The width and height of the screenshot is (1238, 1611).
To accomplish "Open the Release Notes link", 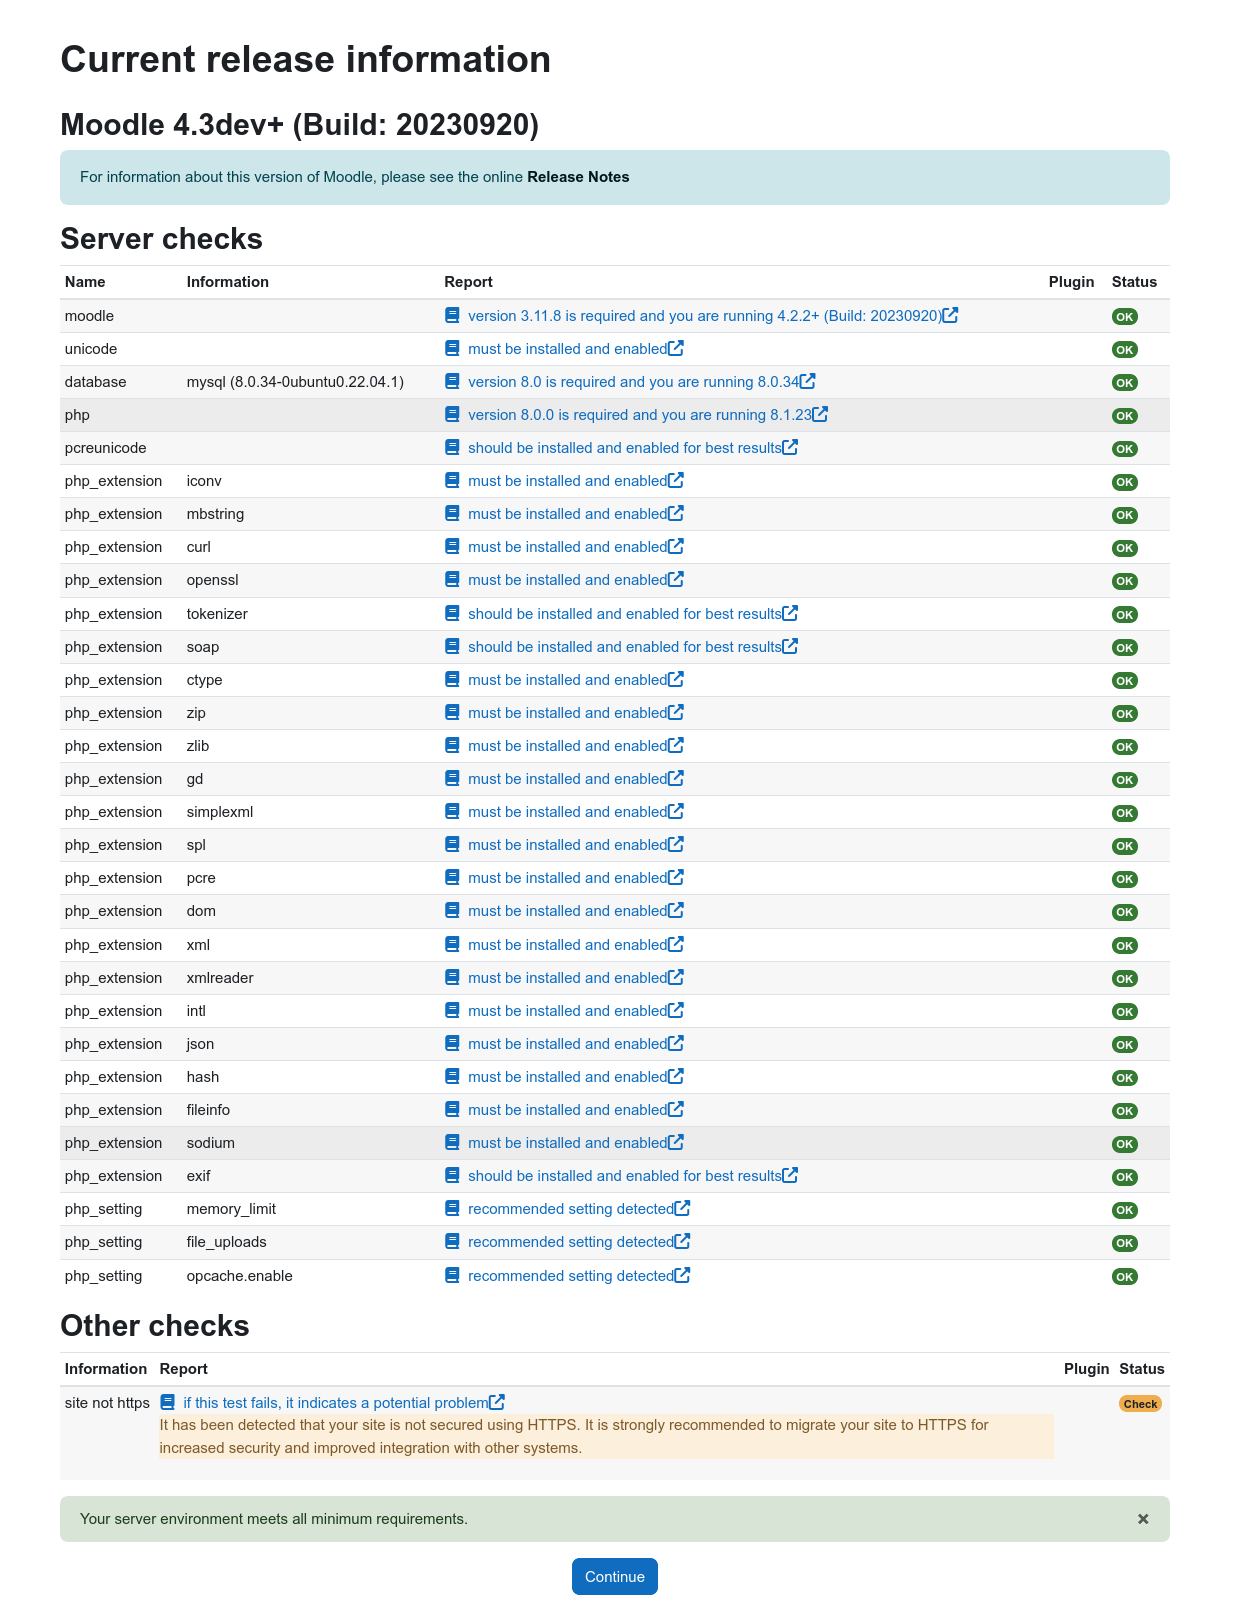I will (x=578, y=177).
